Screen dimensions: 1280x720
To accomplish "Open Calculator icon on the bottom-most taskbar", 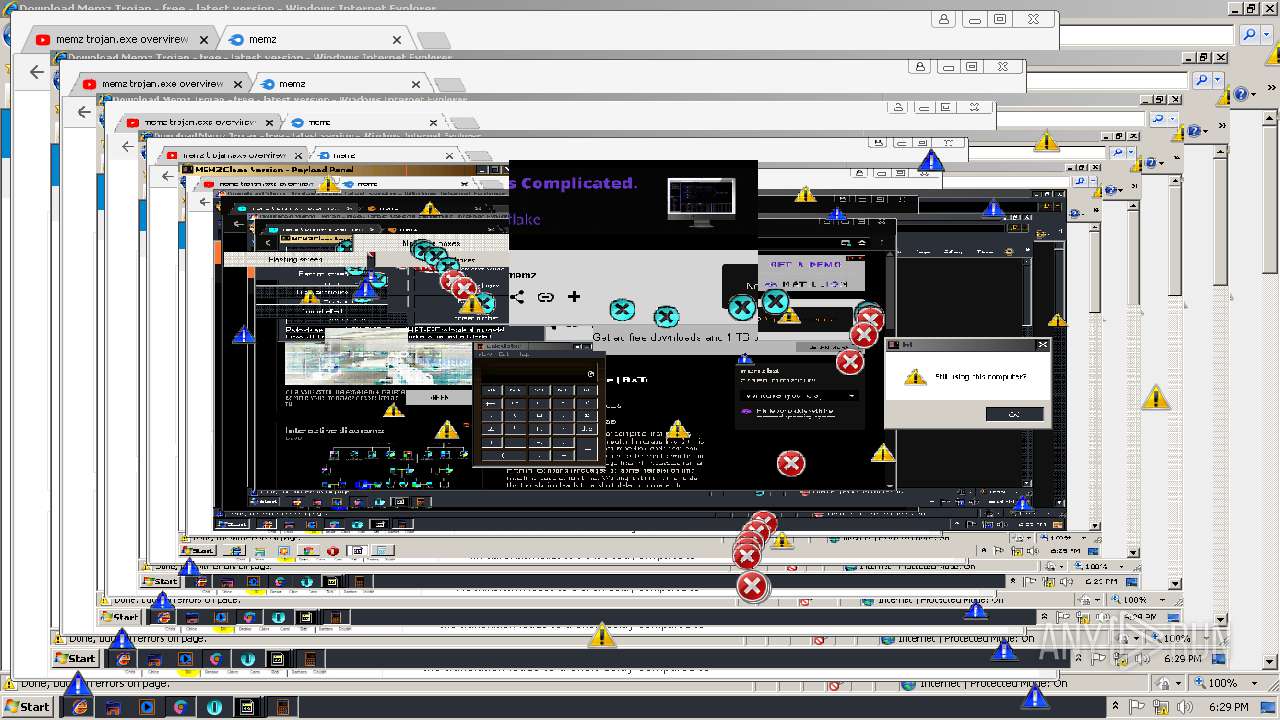I will 283,707.
